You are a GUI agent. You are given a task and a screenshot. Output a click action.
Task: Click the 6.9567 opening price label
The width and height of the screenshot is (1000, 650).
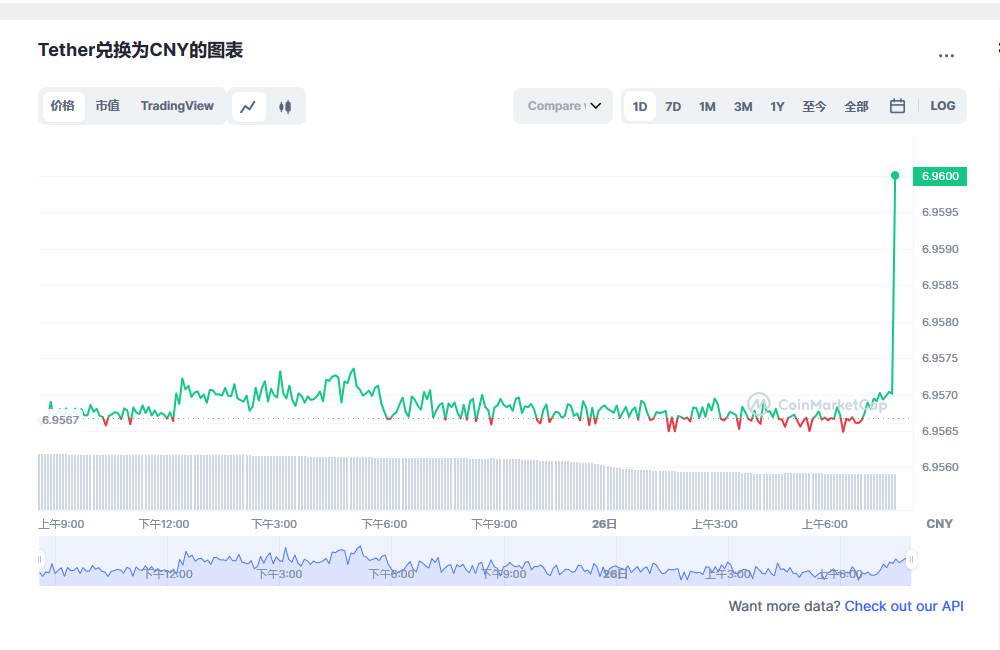pos(61,420)
